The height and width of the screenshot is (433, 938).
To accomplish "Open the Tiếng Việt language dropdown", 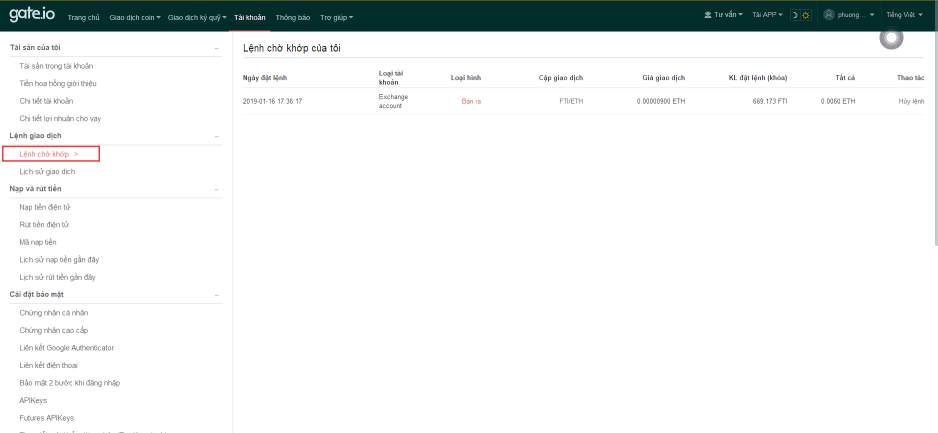I will pyautogui.click(x=904, y=15).
